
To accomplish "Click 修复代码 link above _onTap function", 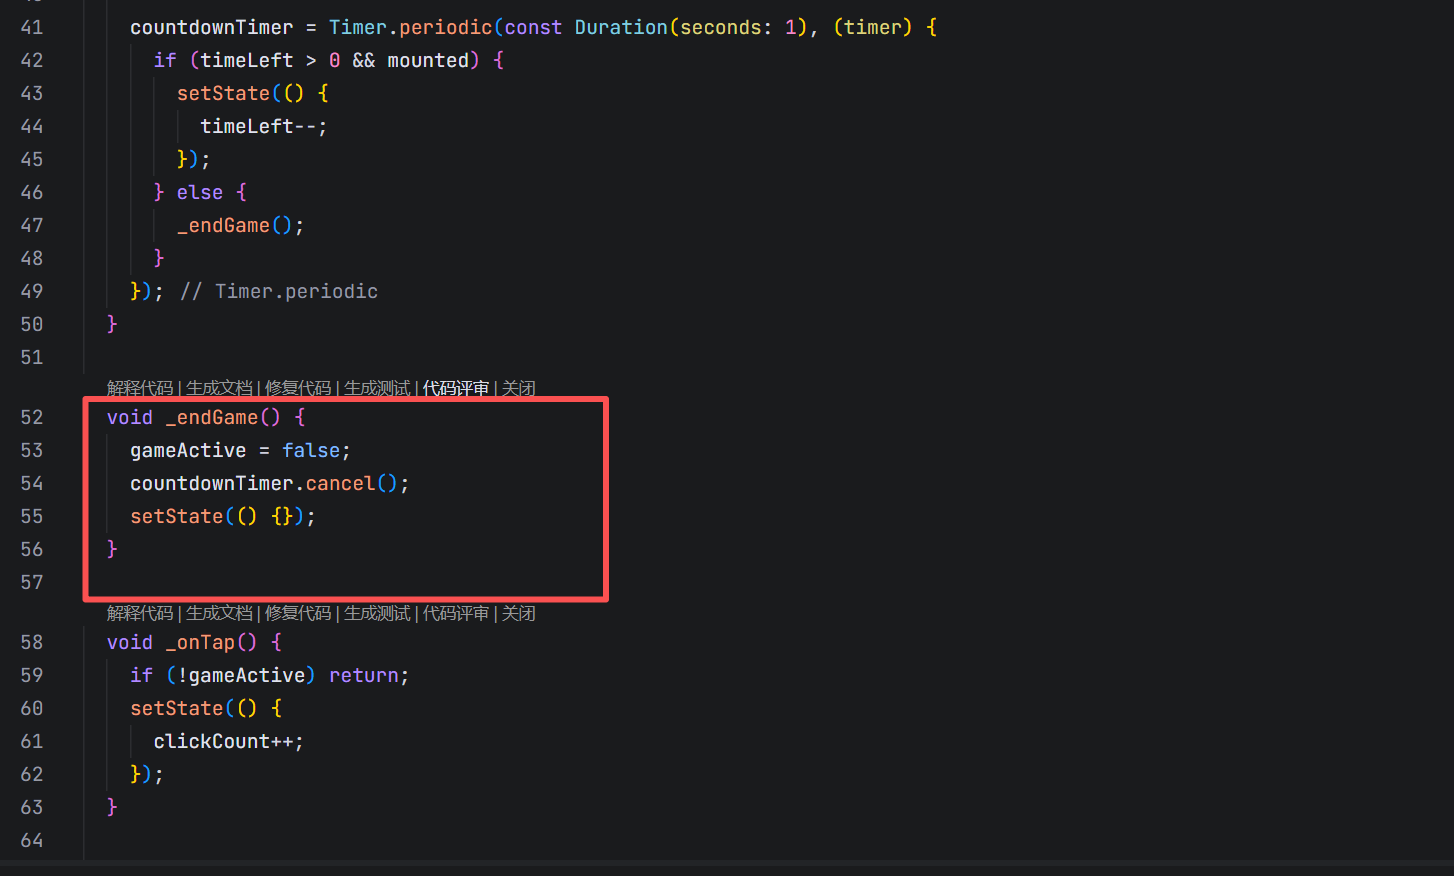I will point(298,613).
